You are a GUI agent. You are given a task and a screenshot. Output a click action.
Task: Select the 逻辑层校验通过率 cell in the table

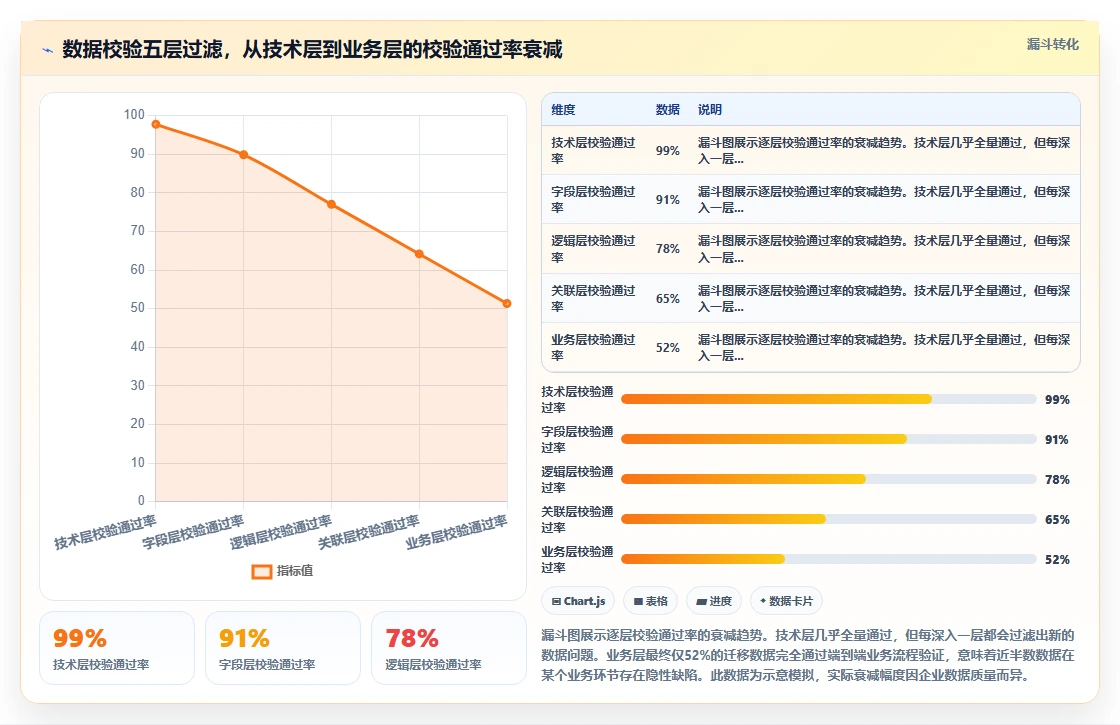click(594, 249)
